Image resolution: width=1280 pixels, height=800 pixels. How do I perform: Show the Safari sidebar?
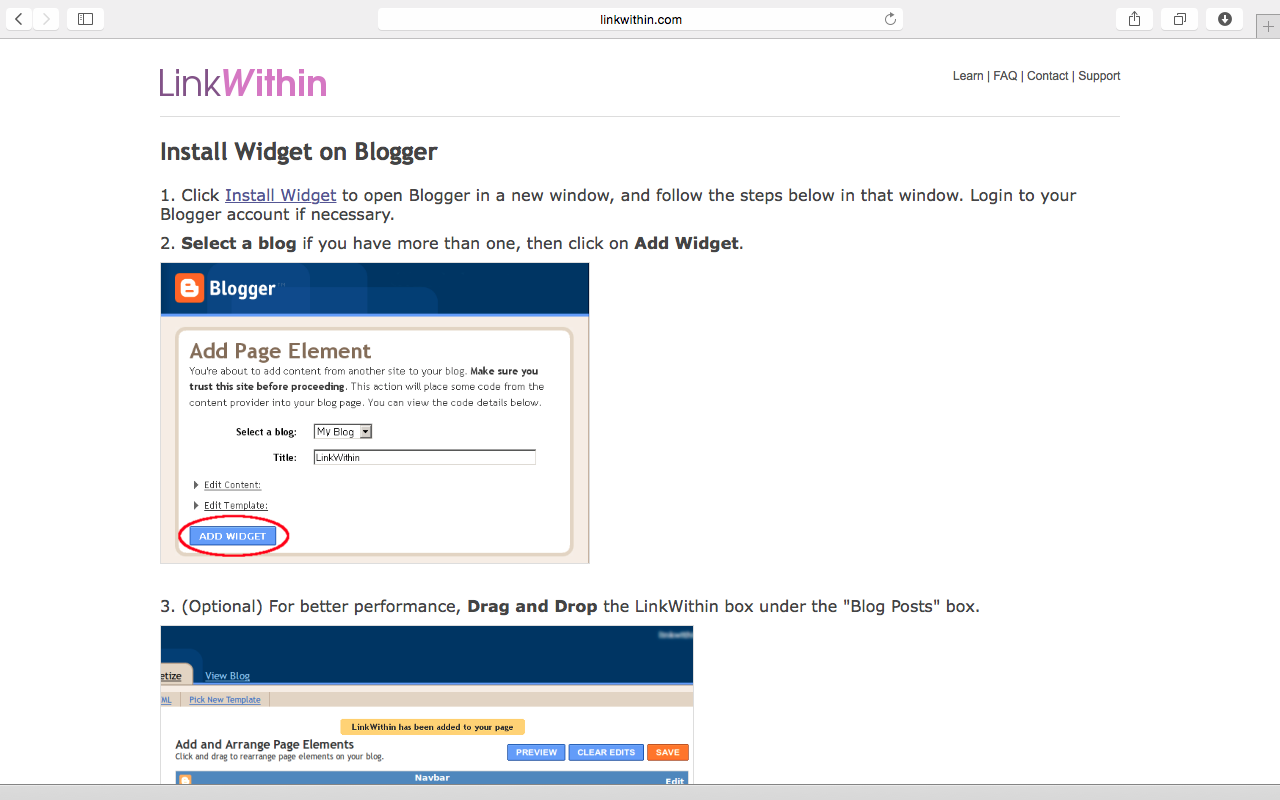pyautogui.click(x=85, y=19)
